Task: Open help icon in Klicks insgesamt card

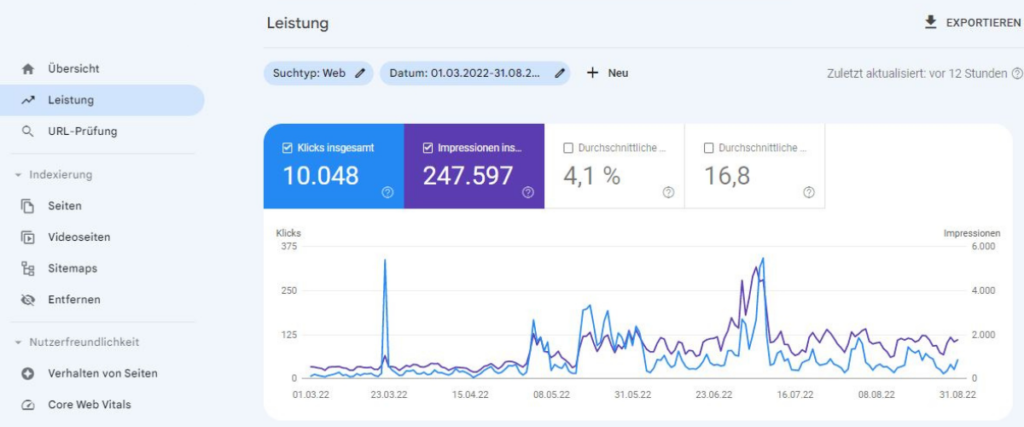Action: click(x=388, y=193)
